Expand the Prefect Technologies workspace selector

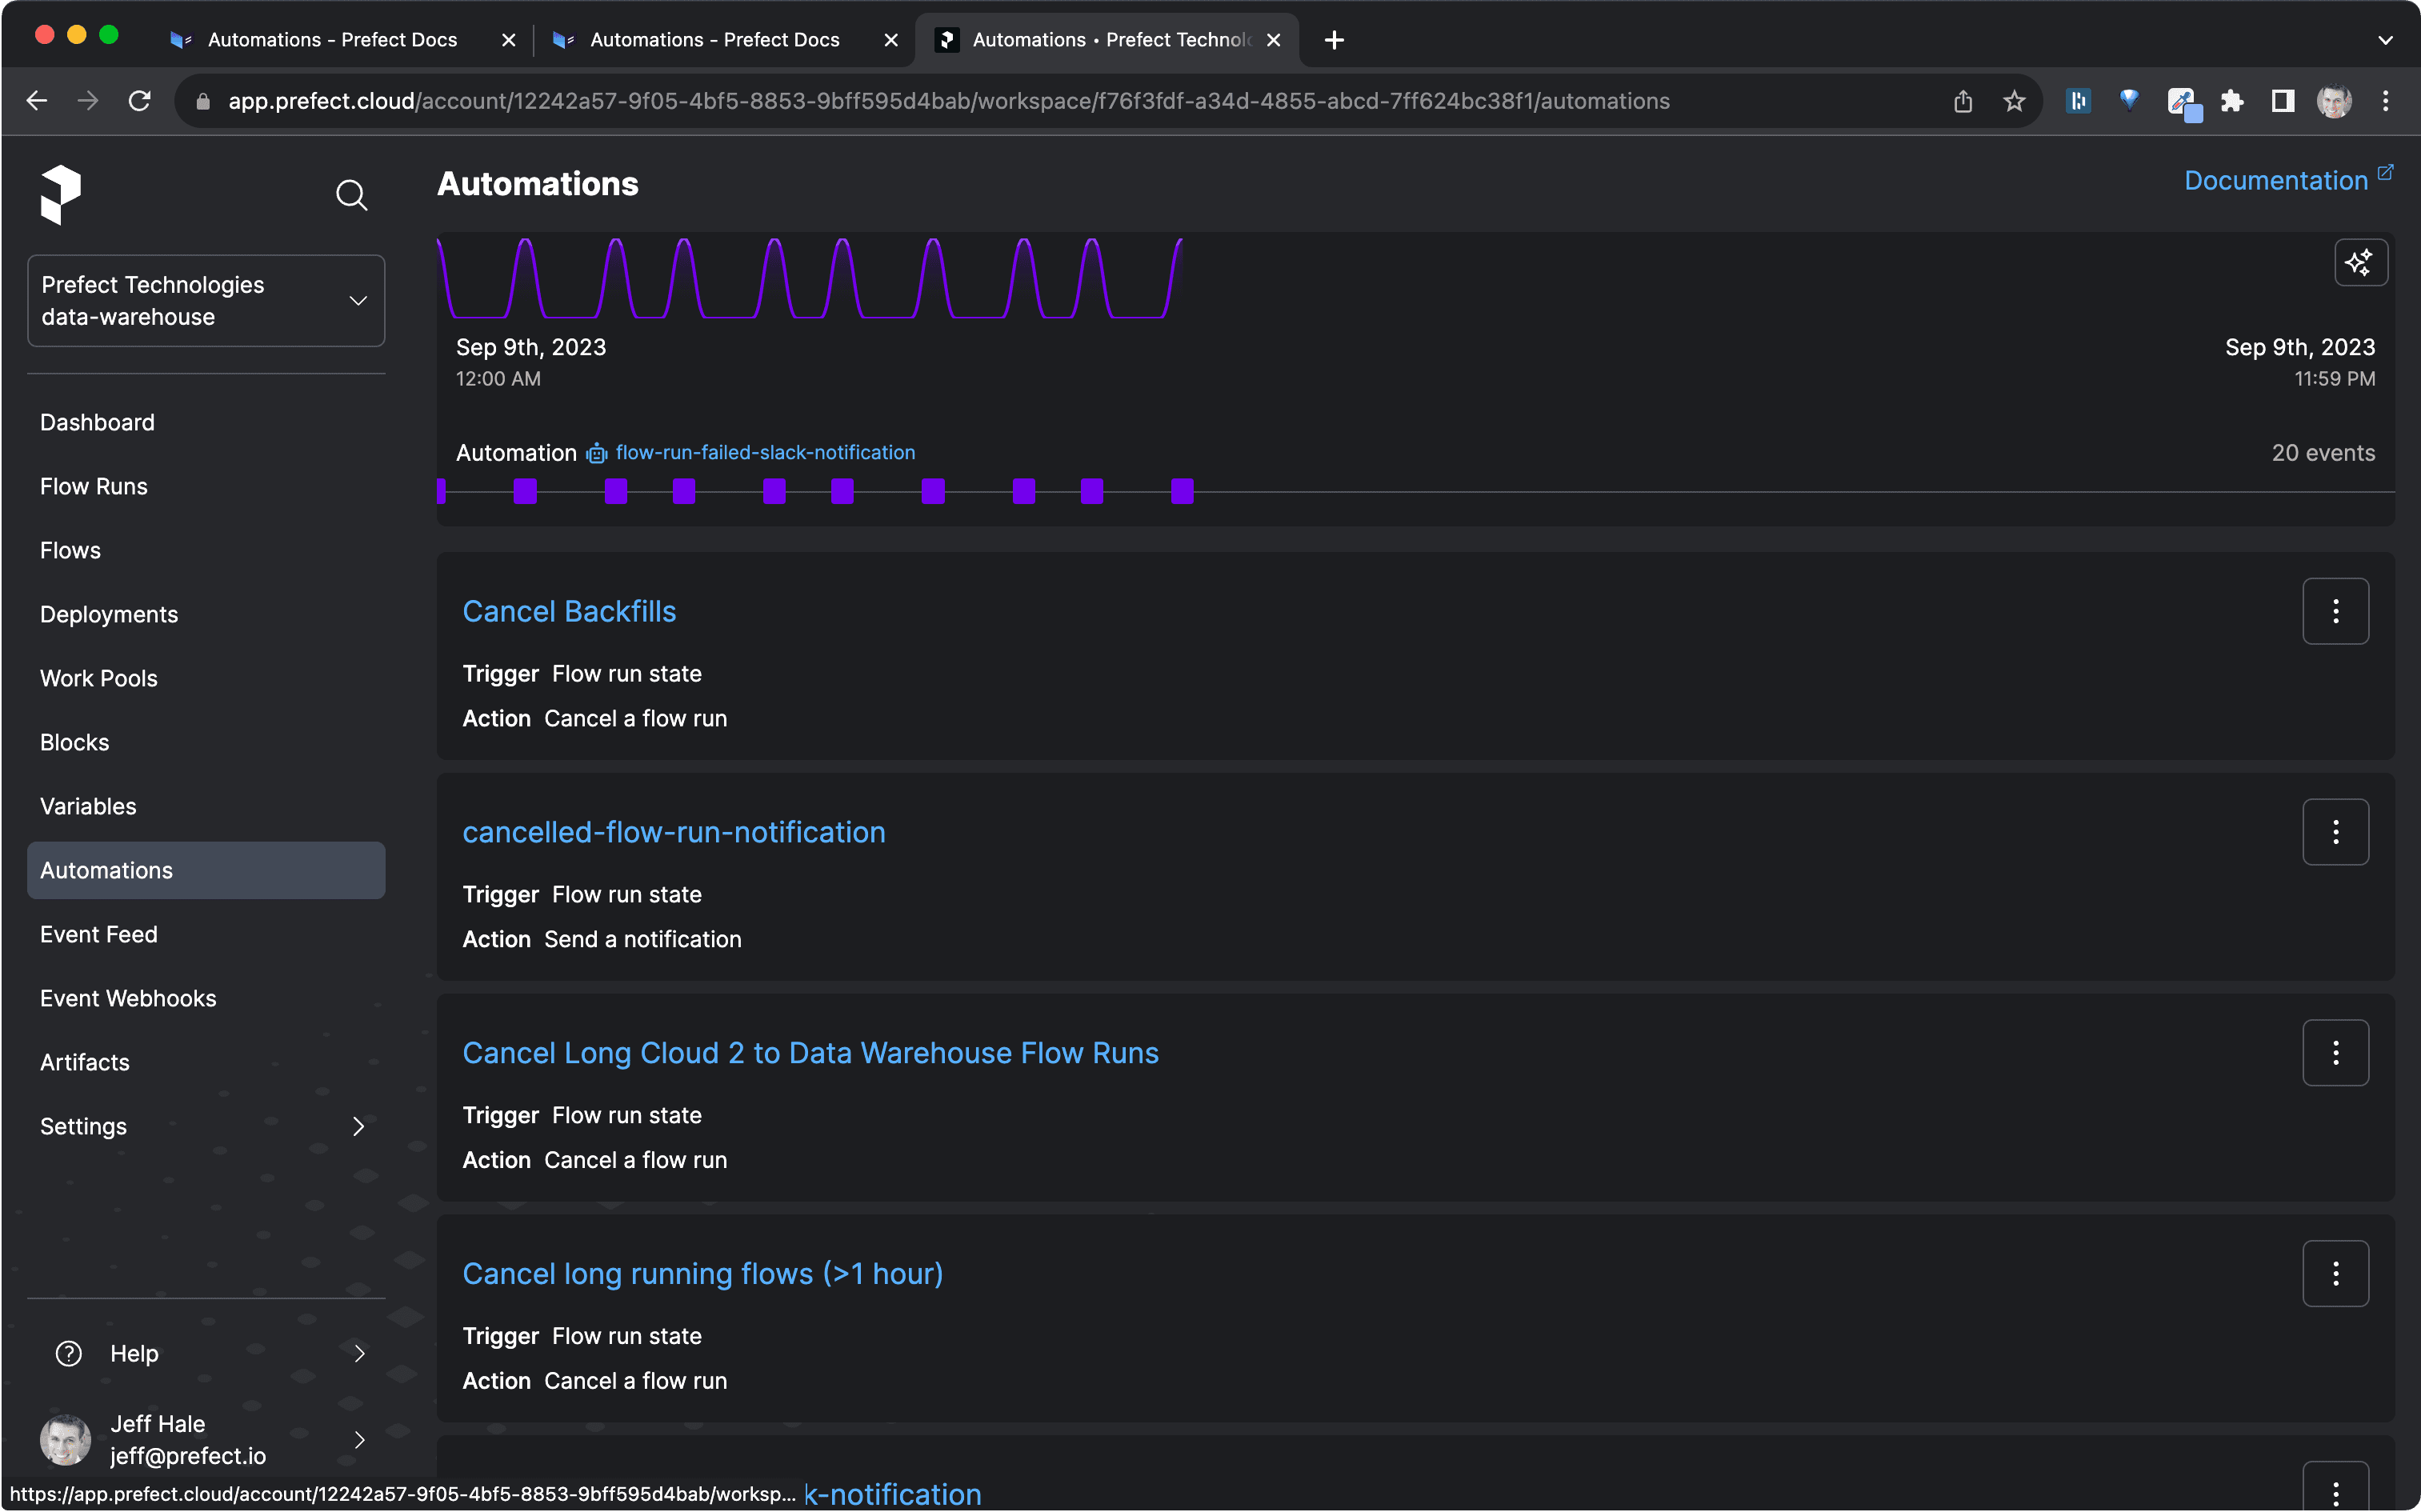click(x=206, y=301)
